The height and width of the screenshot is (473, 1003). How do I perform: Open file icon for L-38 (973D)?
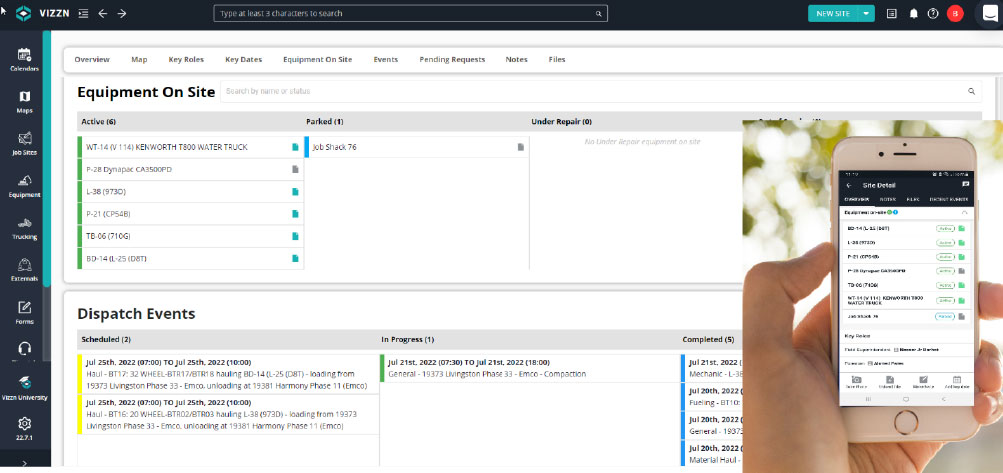pyautogui.click(x=295, y=191)
